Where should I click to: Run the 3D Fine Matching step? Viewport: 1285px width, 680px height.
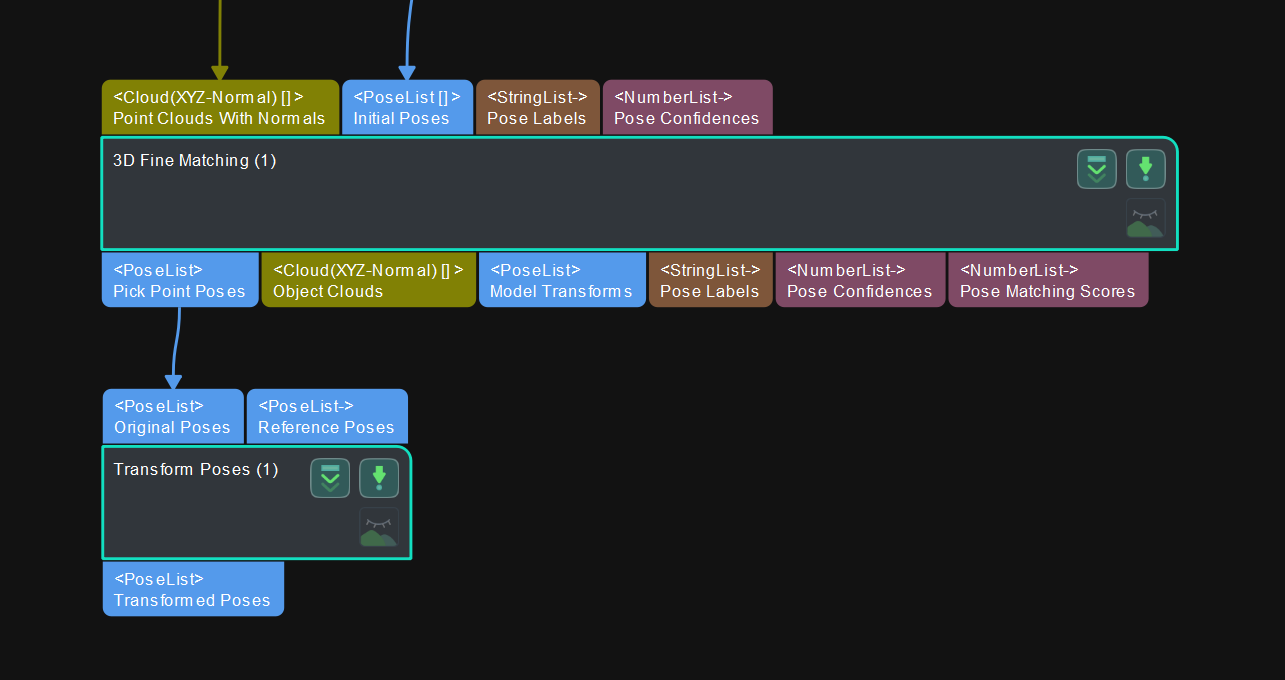click(1146, 169)
